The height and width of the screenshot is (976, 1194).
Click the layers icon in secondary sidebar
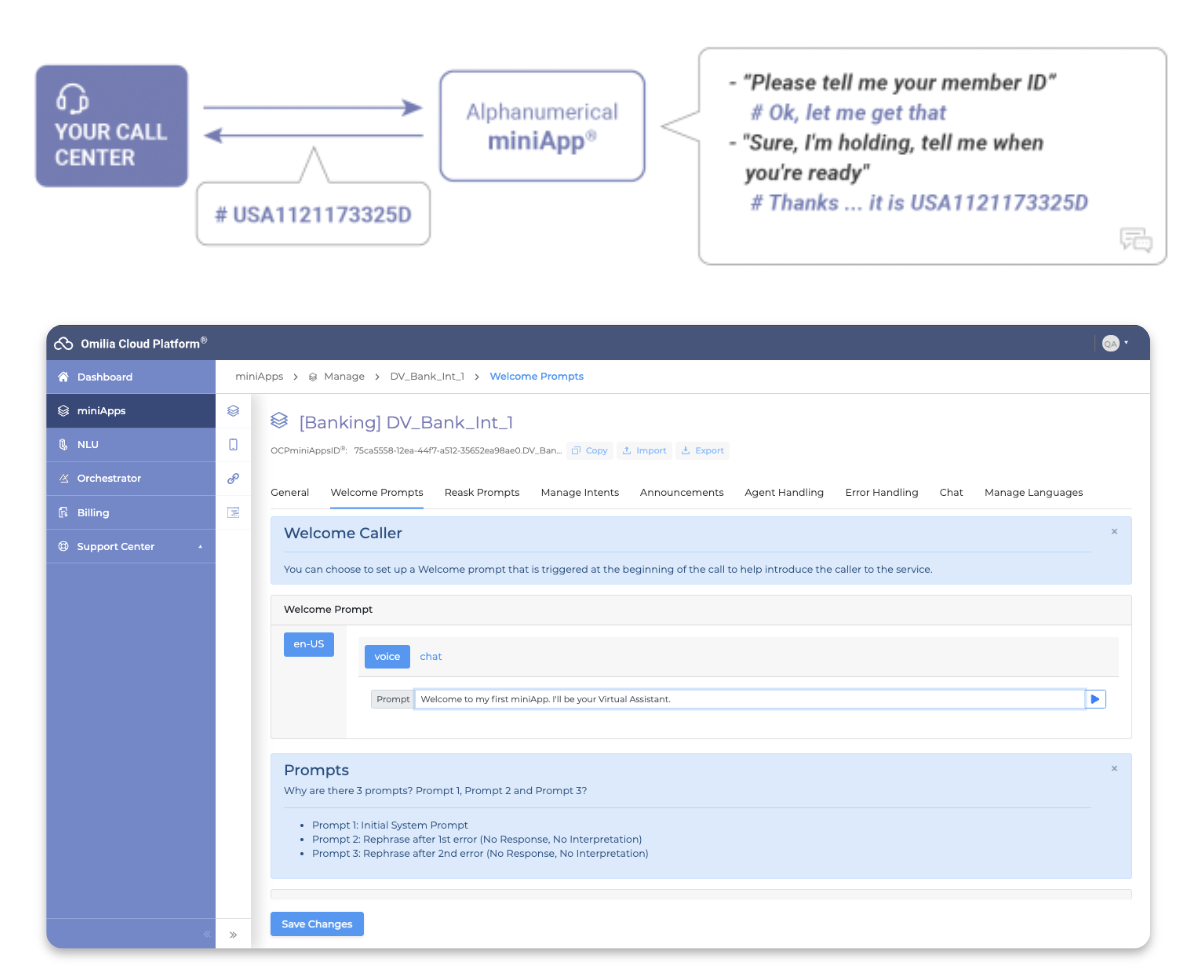pos(233,410)
